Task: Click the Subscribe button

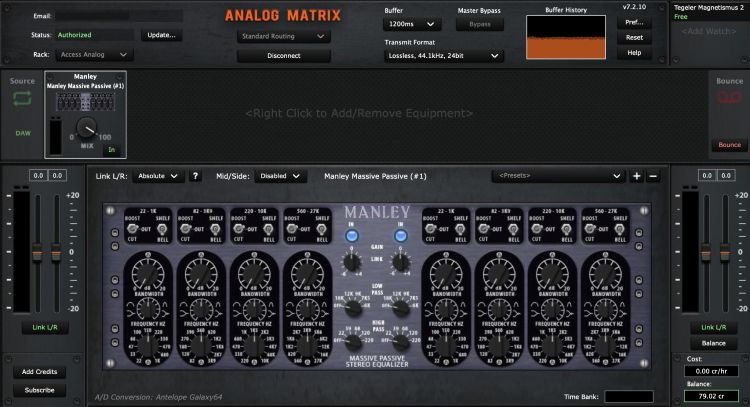Action: coord(39,390)
